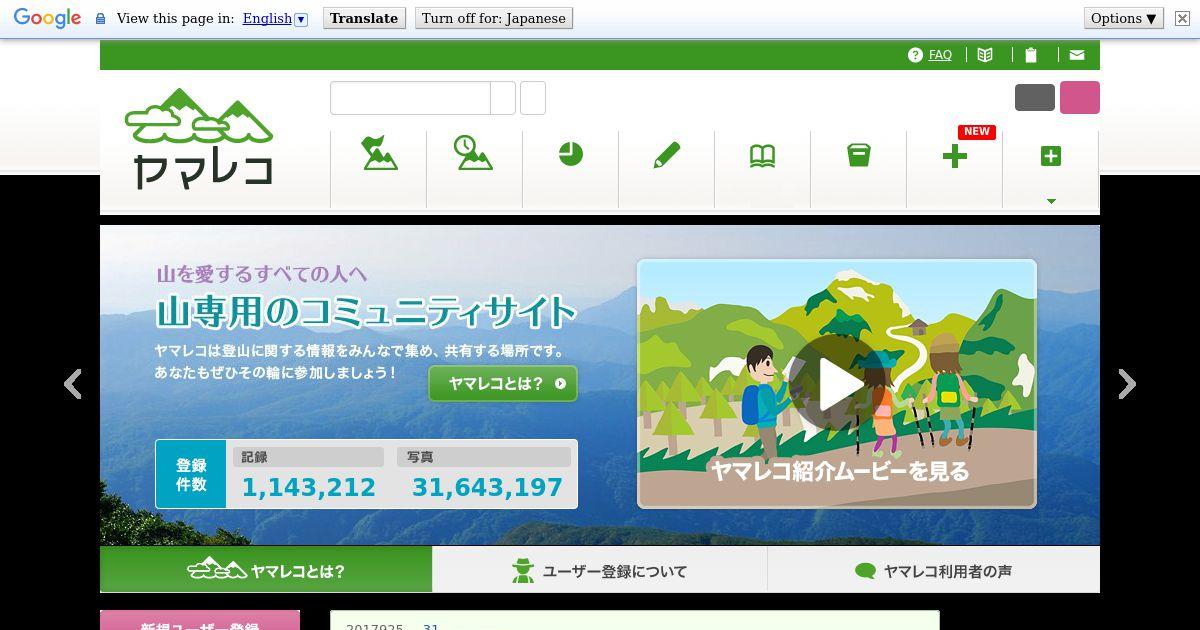Screen dimensions: 1200x630
Task: Focus the header search field
Action: click(410, 98)
